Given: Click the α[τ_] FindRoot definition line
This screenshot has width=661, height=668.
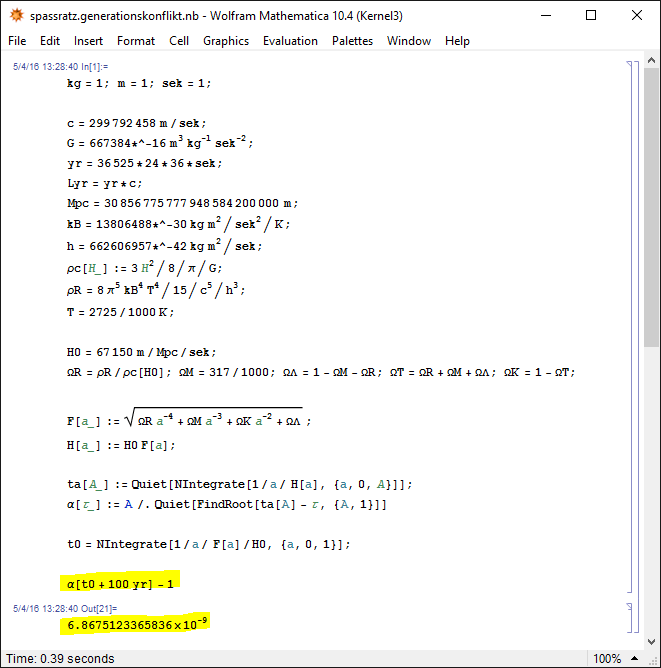Looking at the screenshot, I should point(227,504).
